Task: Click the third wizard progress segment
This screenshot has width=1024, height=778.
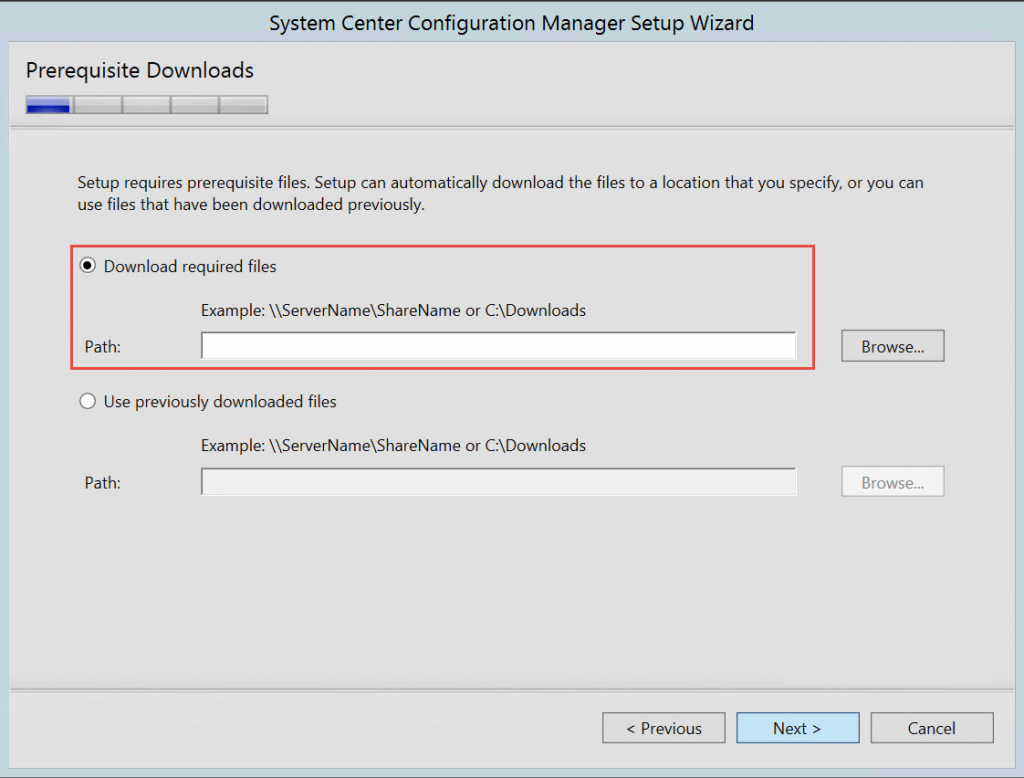Action: pyautogui.click(x=146, y=105)
